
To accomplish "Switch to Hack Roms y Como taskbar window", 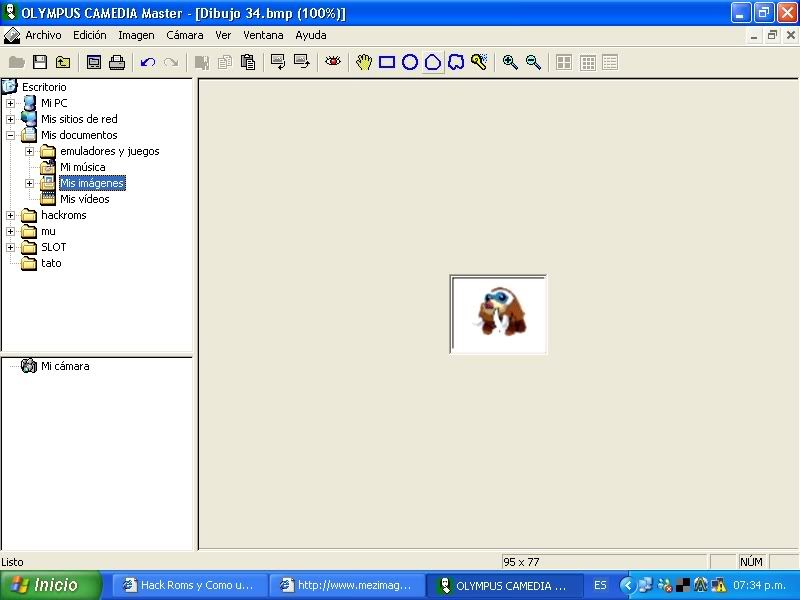I will pyautogui.click(x=189, y=585).
